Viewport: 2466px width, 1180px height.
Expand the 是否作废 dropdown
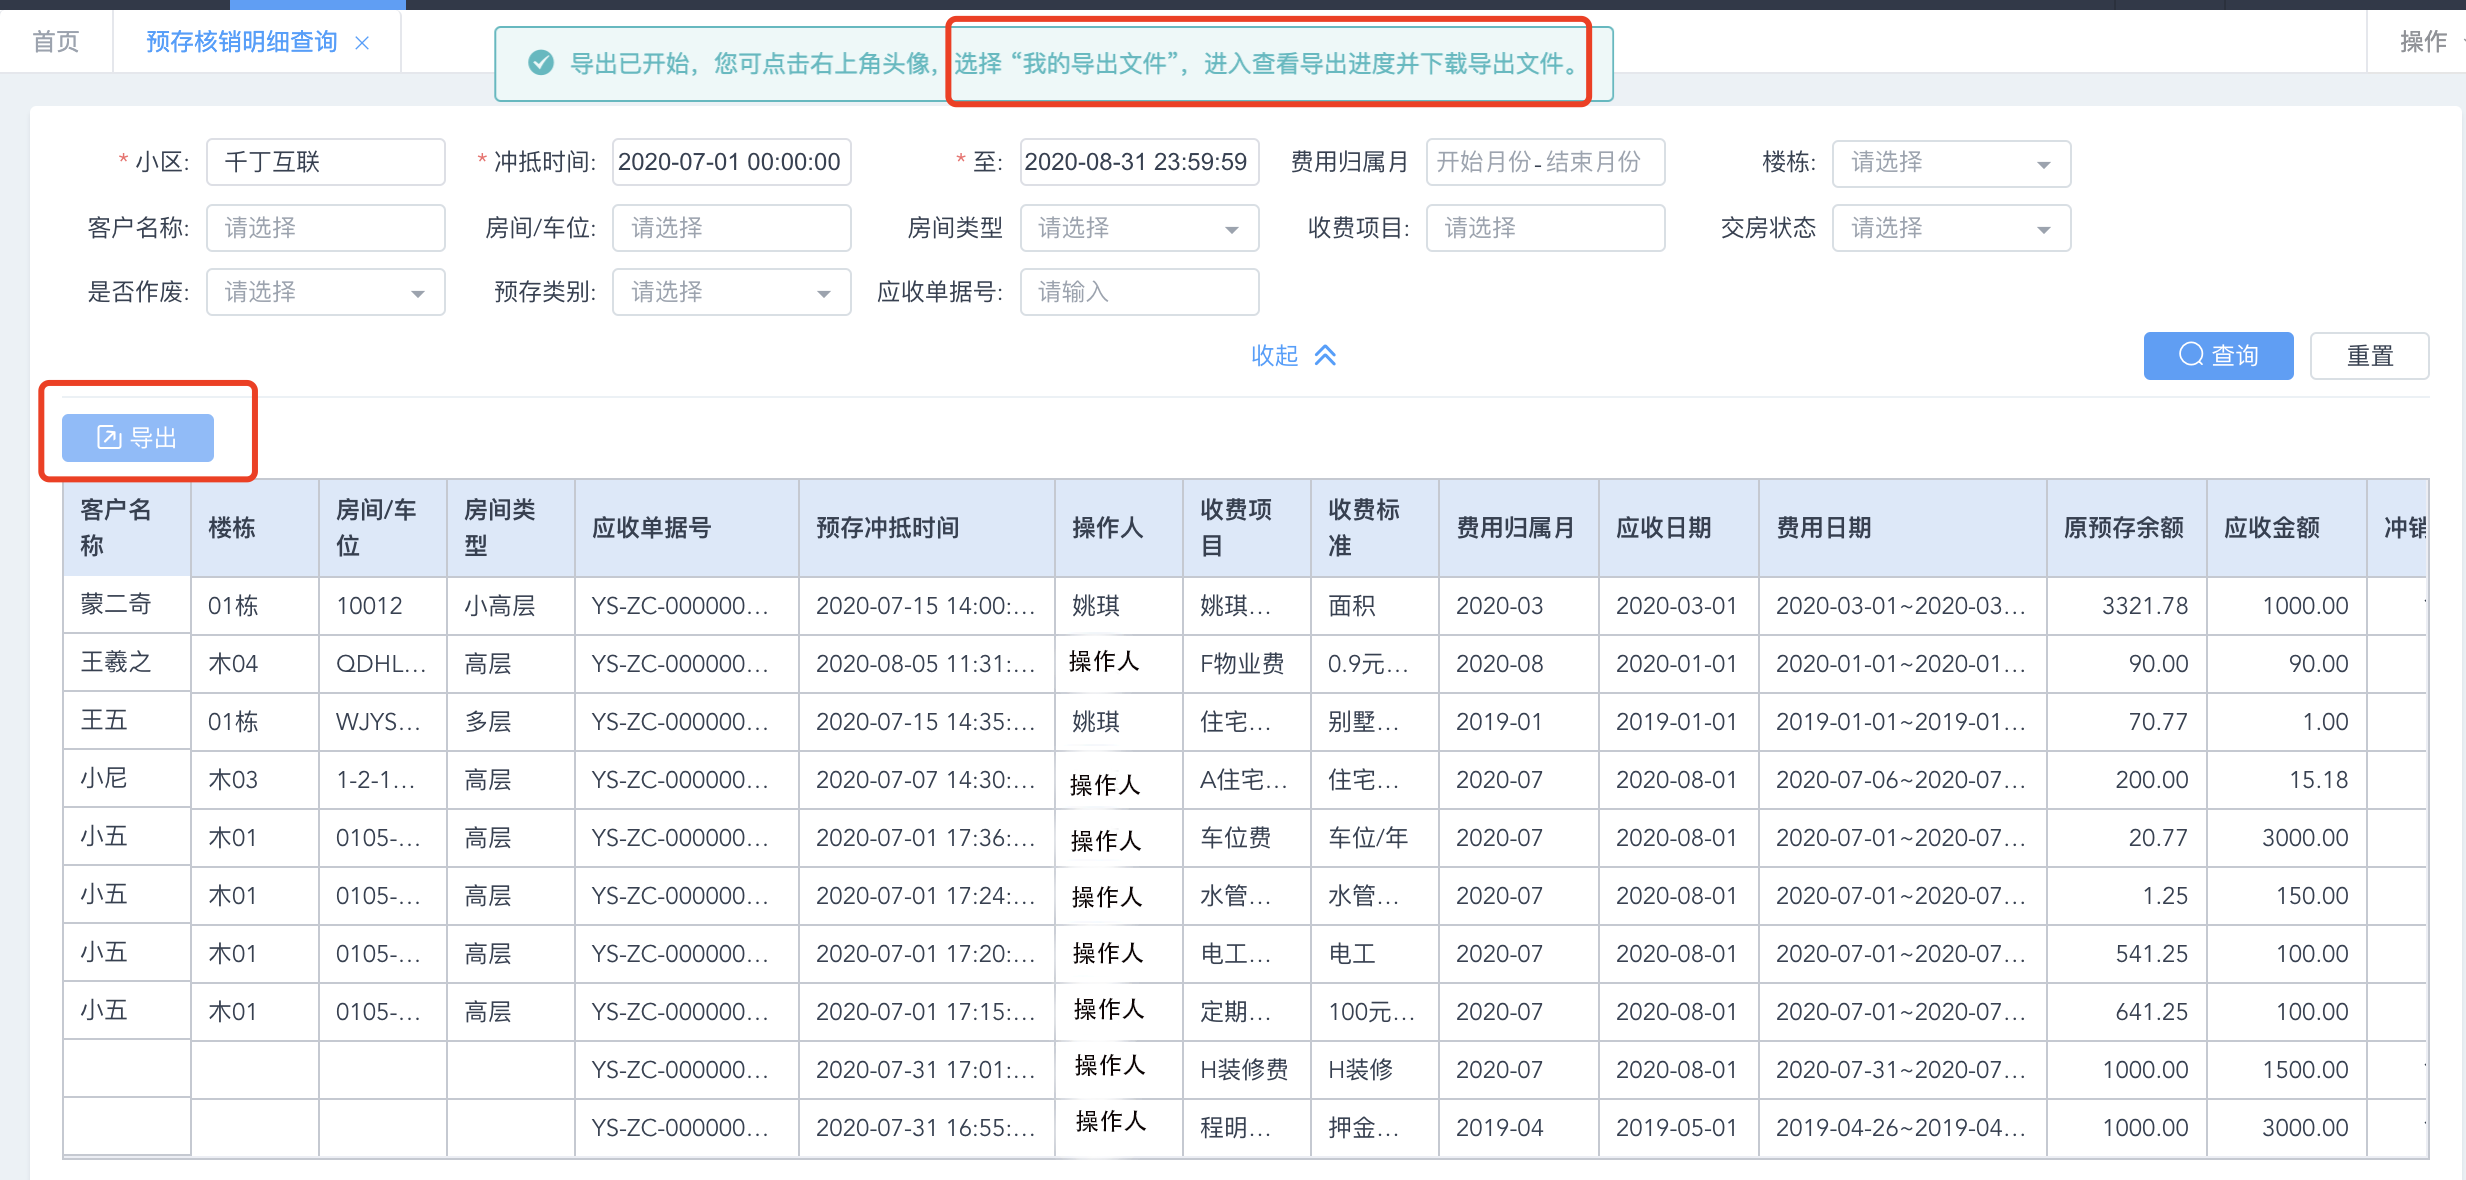[x=326, y=292]
